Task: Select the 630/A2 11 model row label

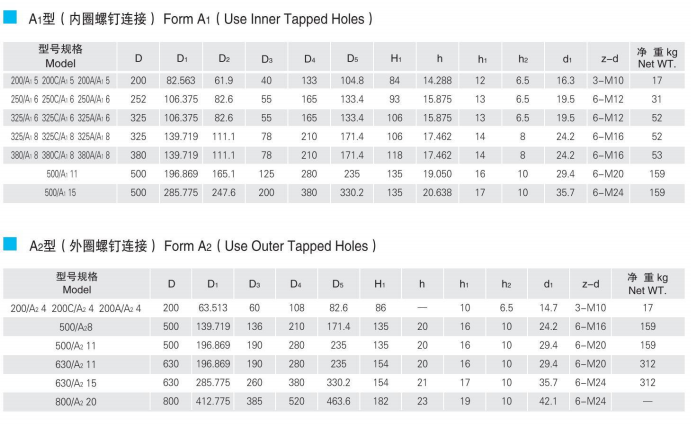Action: 76,364
